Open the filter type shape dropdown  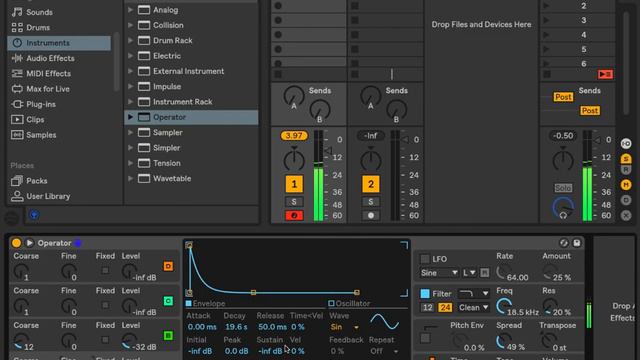[x=473, y=293]
